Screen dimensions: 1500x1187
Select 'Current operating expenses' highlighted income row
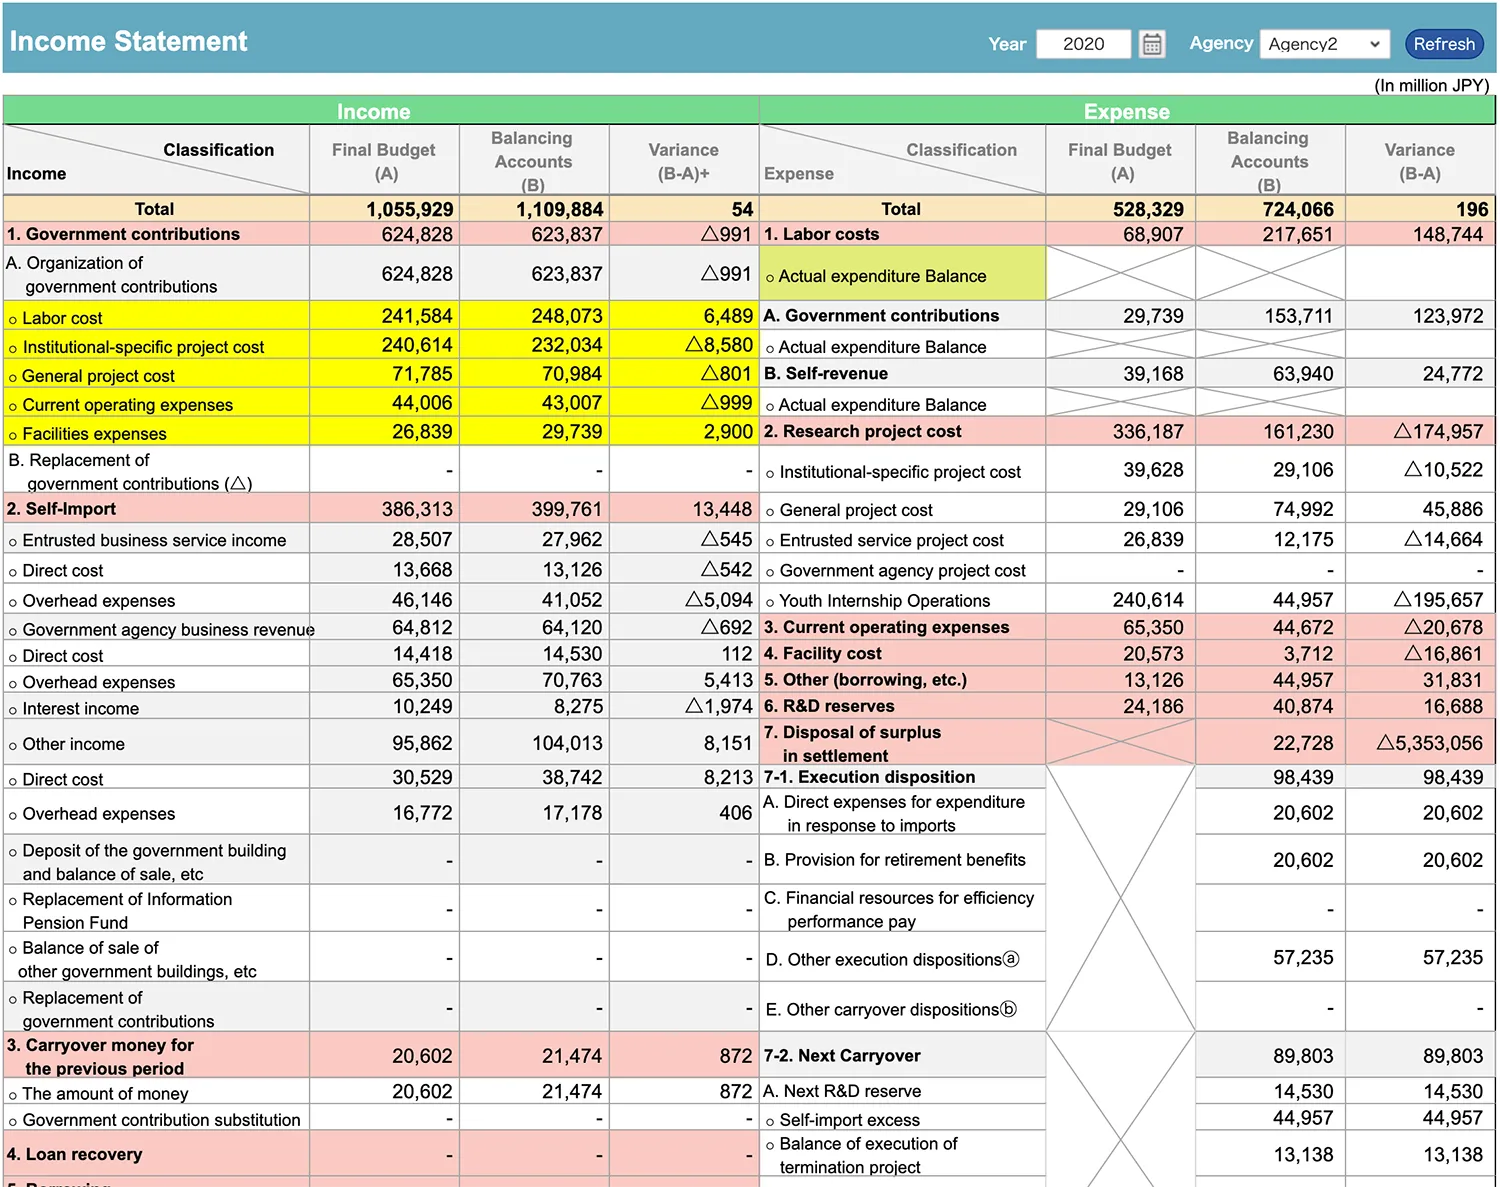pos(381,404)
